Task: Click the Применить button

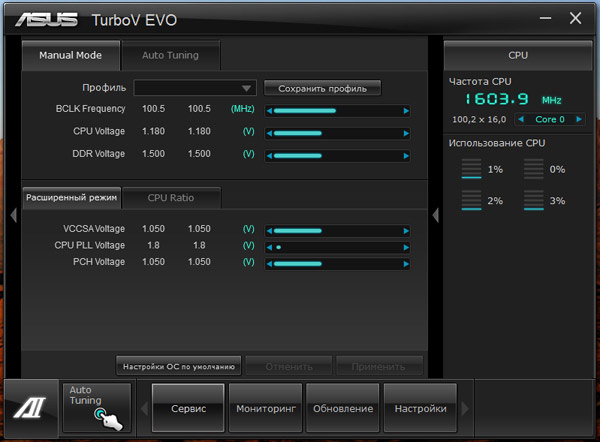Action: click(379, 367)
